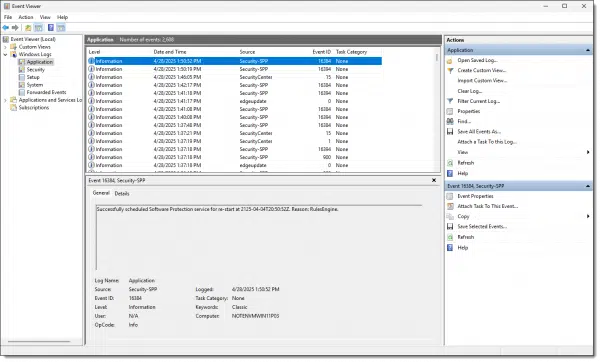Image resolution: width=600 pixels, height=362 pixels.
Task: Click the Event Viewer (Local) root icon
Action: (6, 39)
